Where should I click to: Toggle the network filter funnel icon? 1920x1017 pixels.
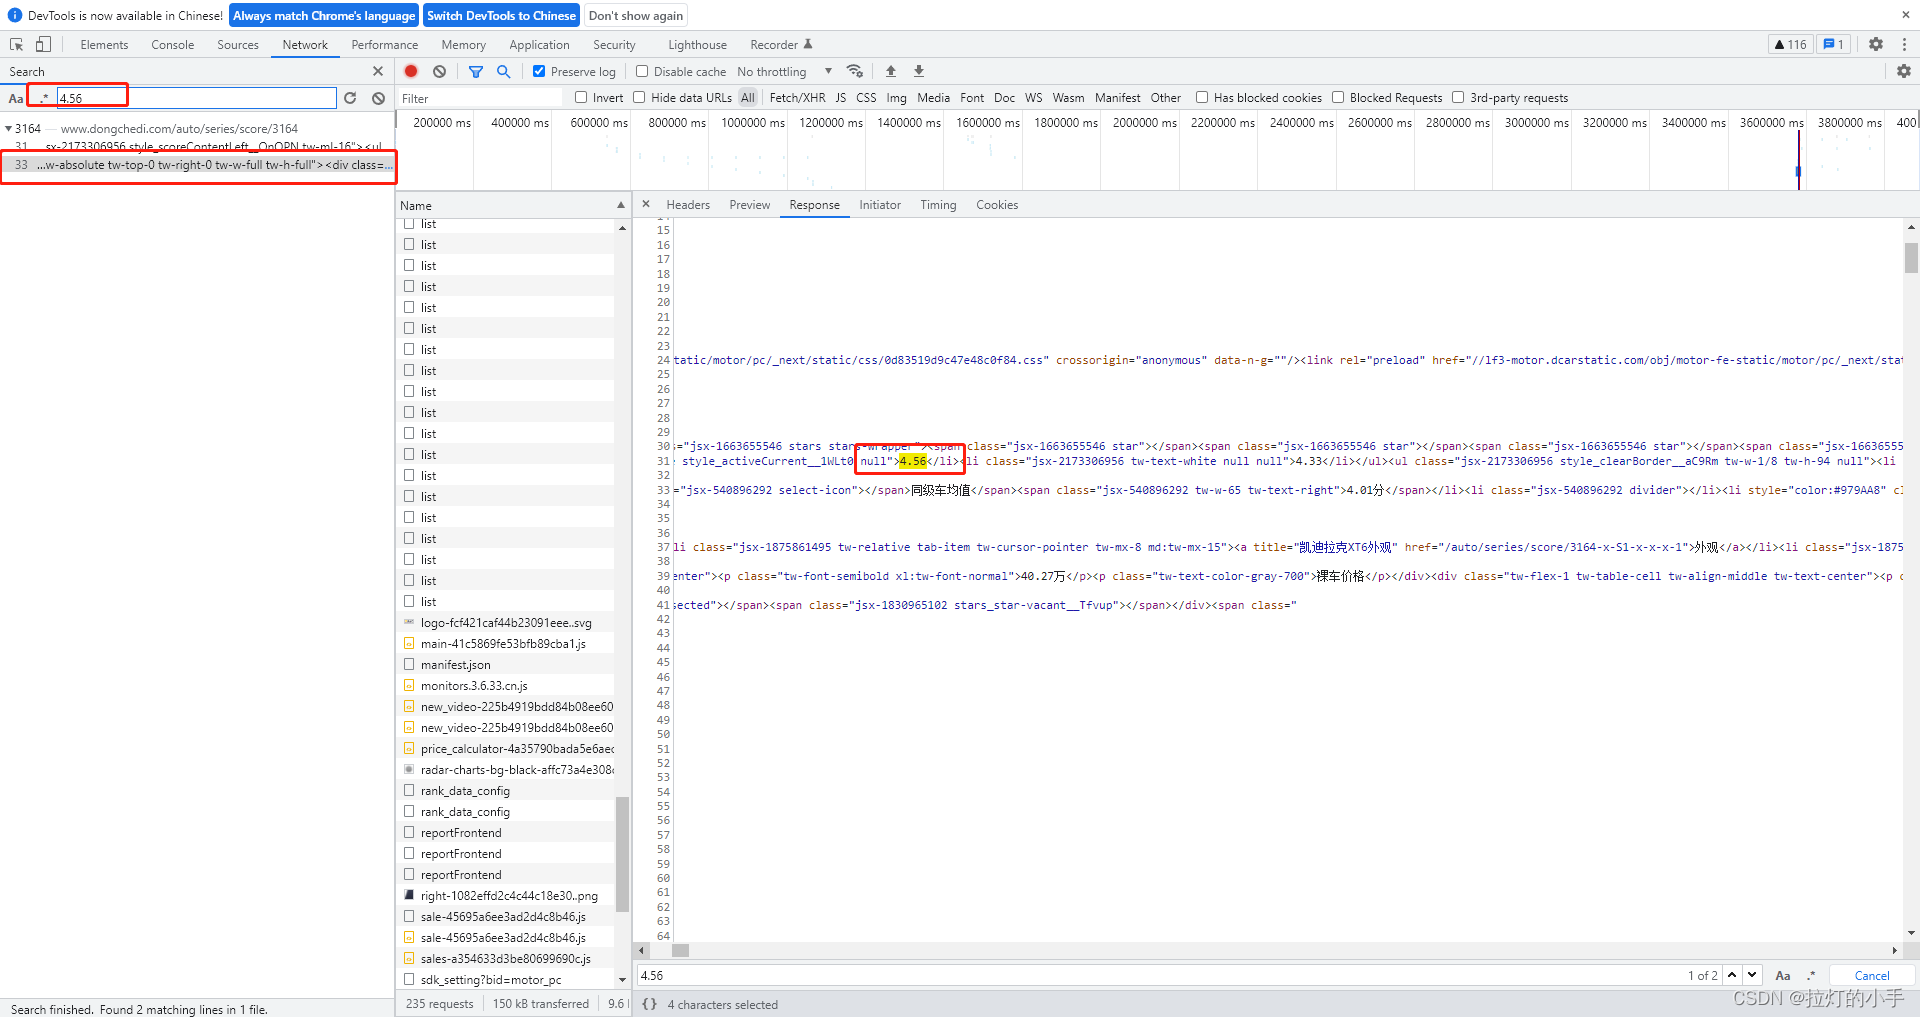476,71
